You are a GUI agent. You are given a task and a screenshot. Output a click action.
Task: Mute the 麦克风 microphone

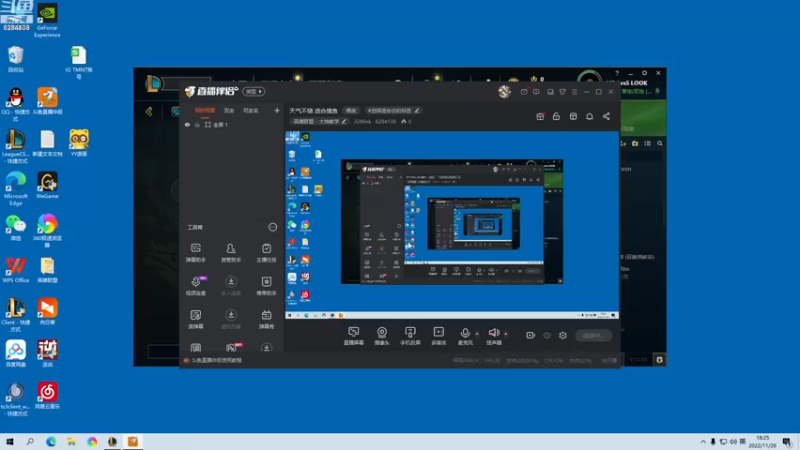[x=465, y=336]
